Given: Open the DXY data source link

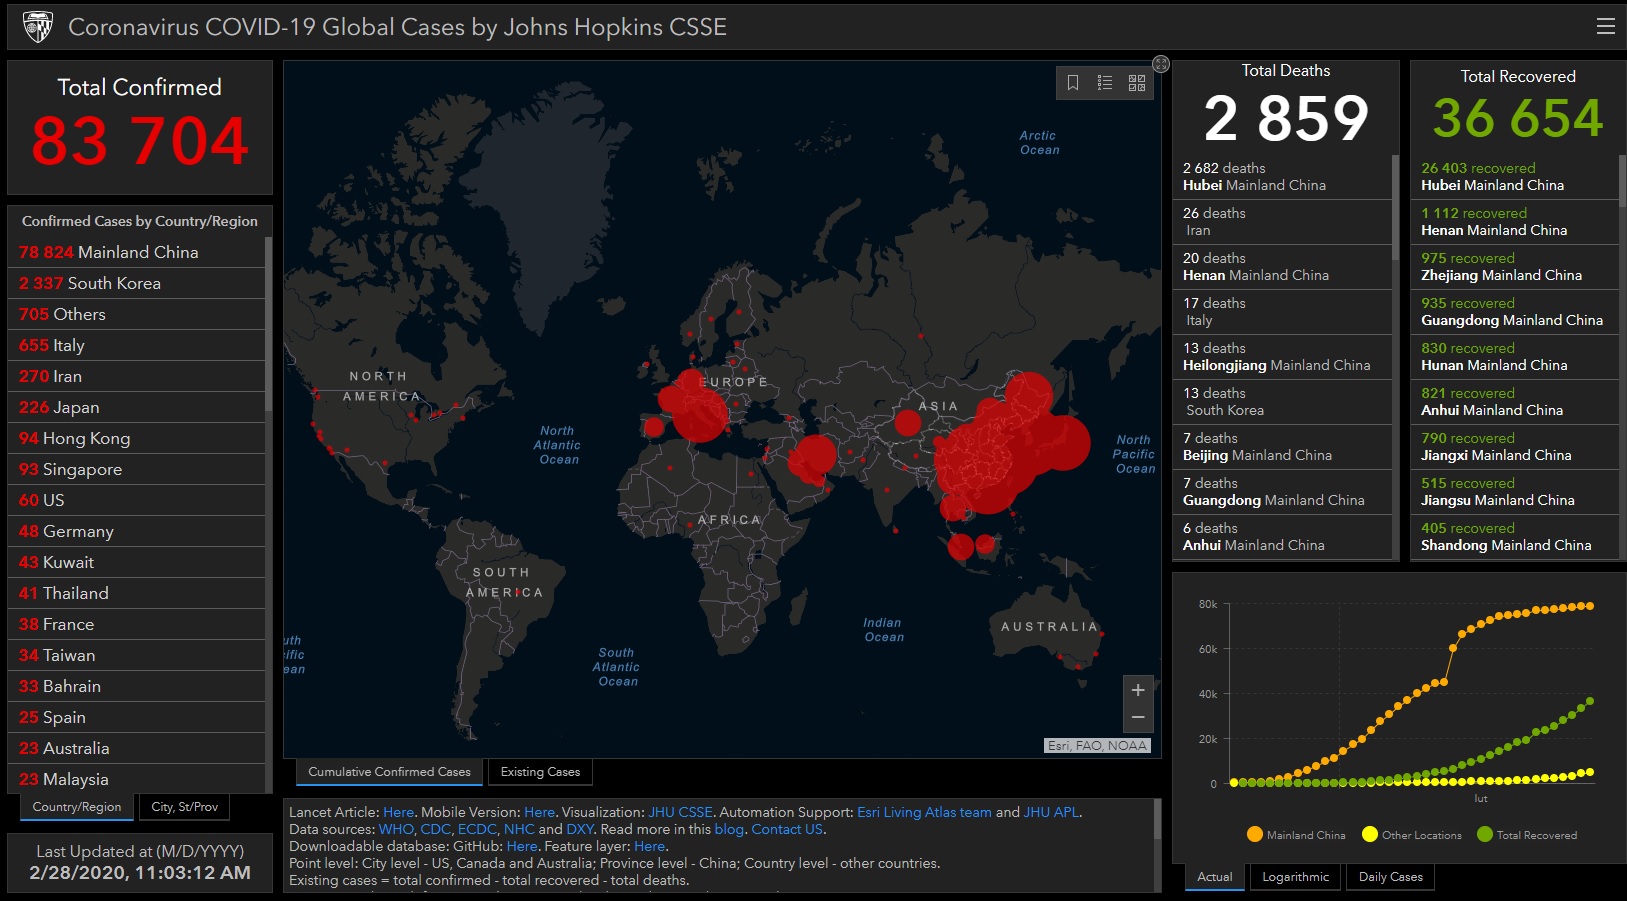Looking at the screenshot, I should coord(580,829).
